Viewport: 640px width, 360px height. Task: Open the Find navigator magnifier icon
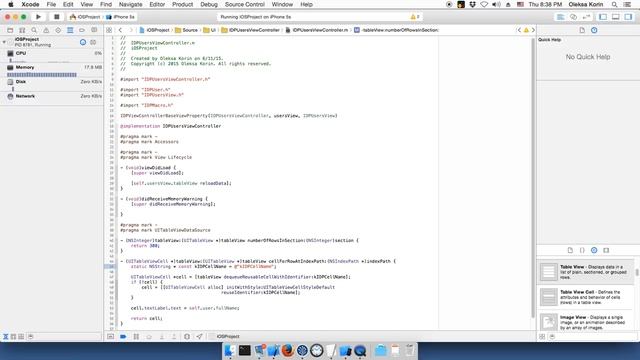tap(34, 30)
